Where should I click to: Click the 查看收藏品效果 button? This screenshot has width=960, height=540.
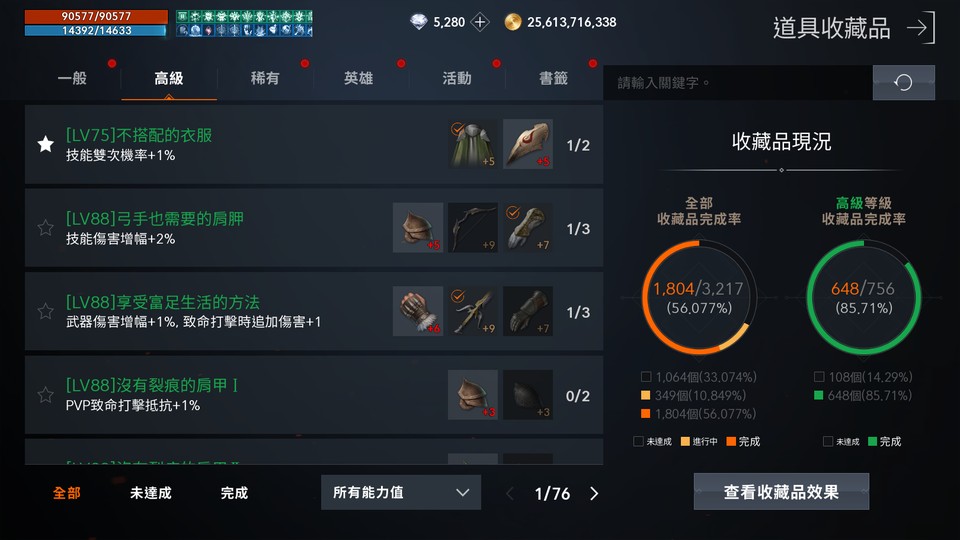coord(781,492)
